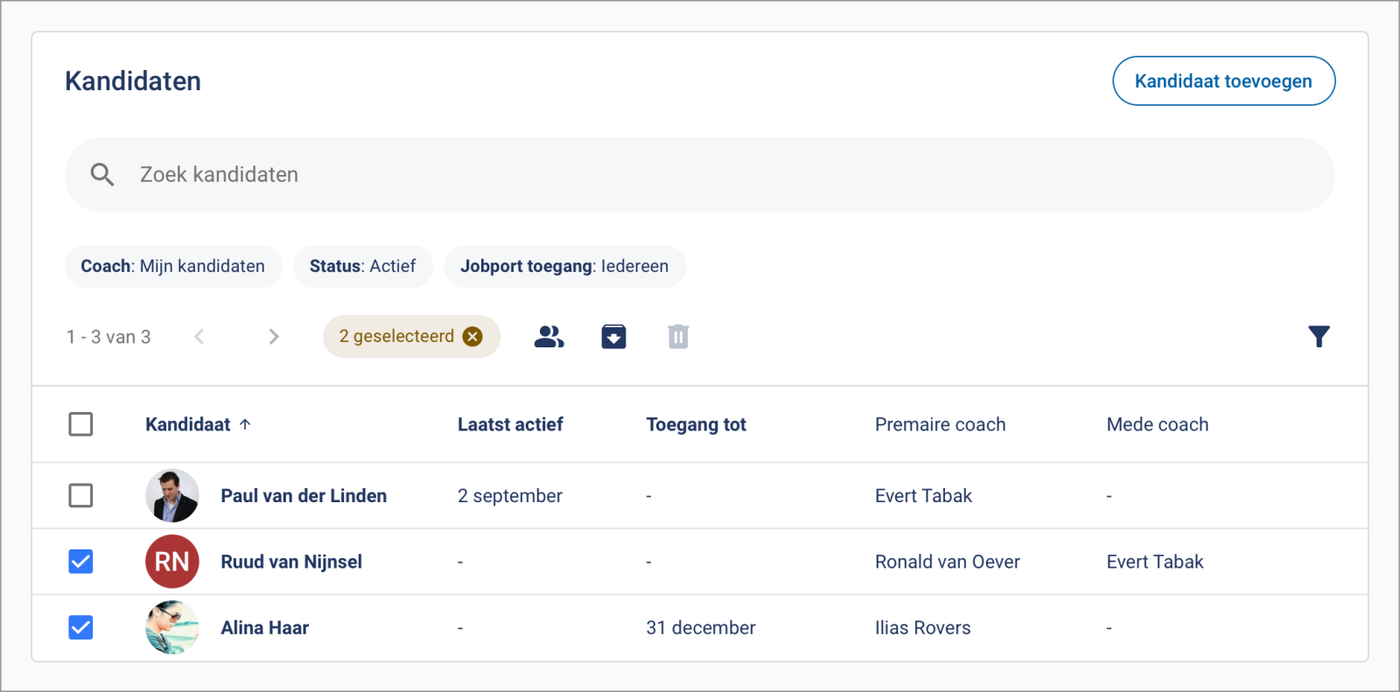
Task: Sort by Laatst actief column
Action: pyautogui.click(x=510, y=424)
